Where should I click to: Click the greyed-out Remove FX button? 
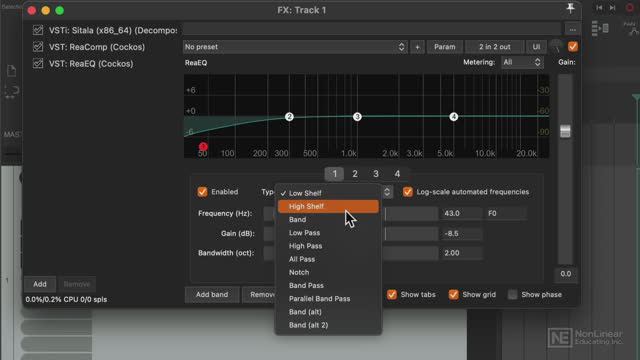[77, 284]
